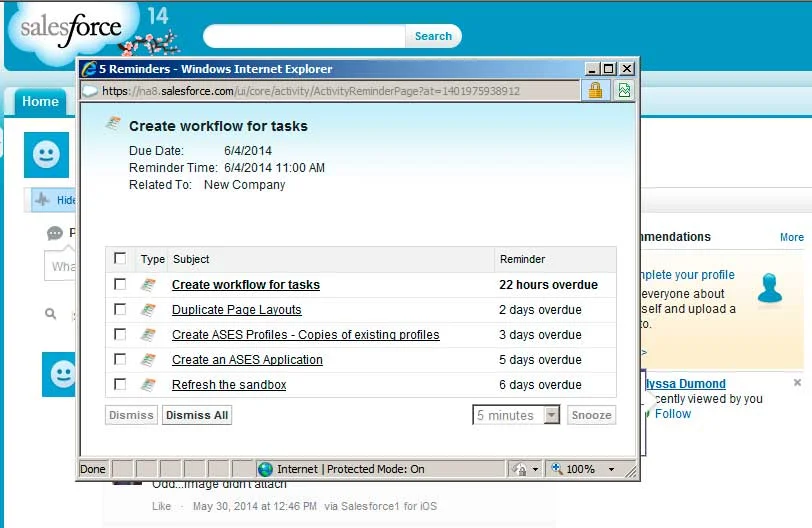
Task: Check the box for Duplicate Page Layouts
Action: coord(120,309)
